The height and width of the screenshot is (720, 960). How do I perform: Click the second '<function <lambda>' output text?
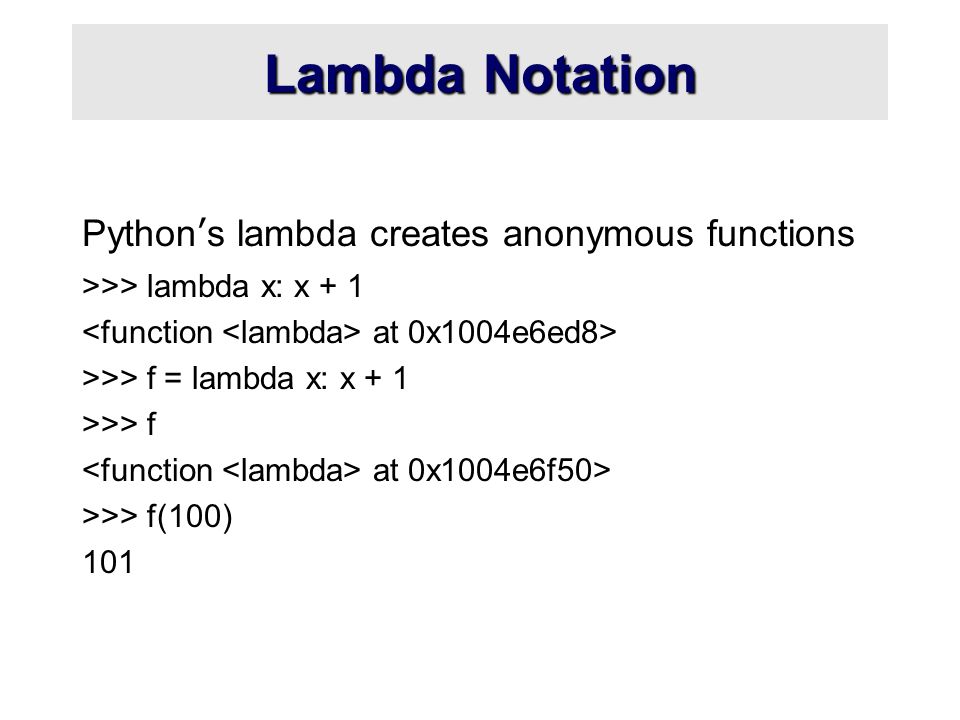pos(222,470)
